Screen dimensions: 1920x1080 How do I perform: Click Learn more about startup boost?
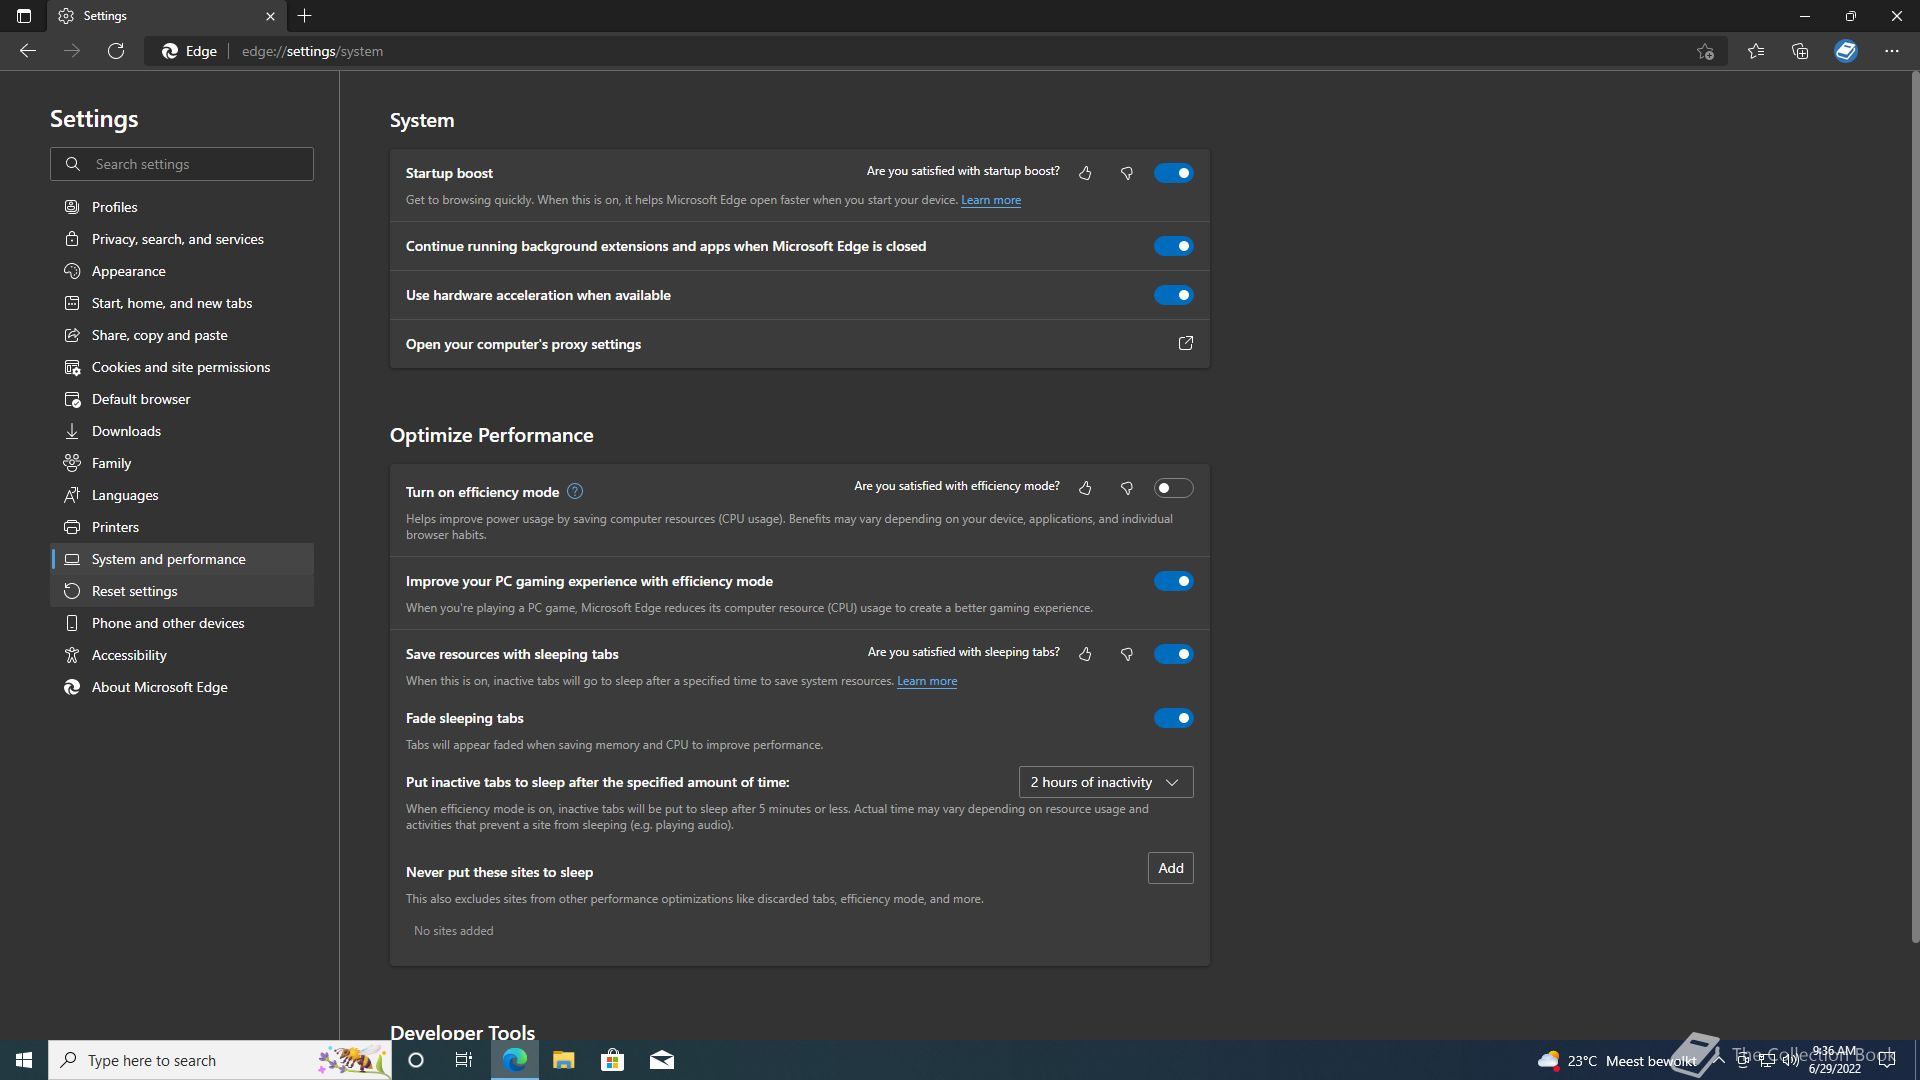coord(991,200)
